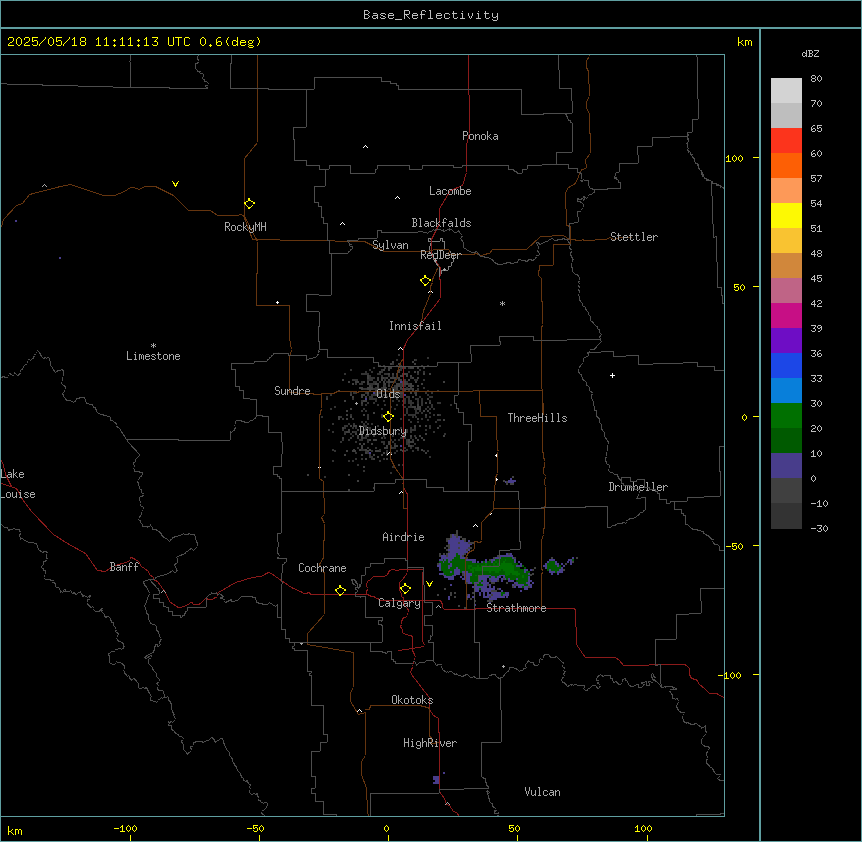Click the Airdrie city label
This screenshot has height=842, width=862.
pyautogui.click(x=404, y=537)
